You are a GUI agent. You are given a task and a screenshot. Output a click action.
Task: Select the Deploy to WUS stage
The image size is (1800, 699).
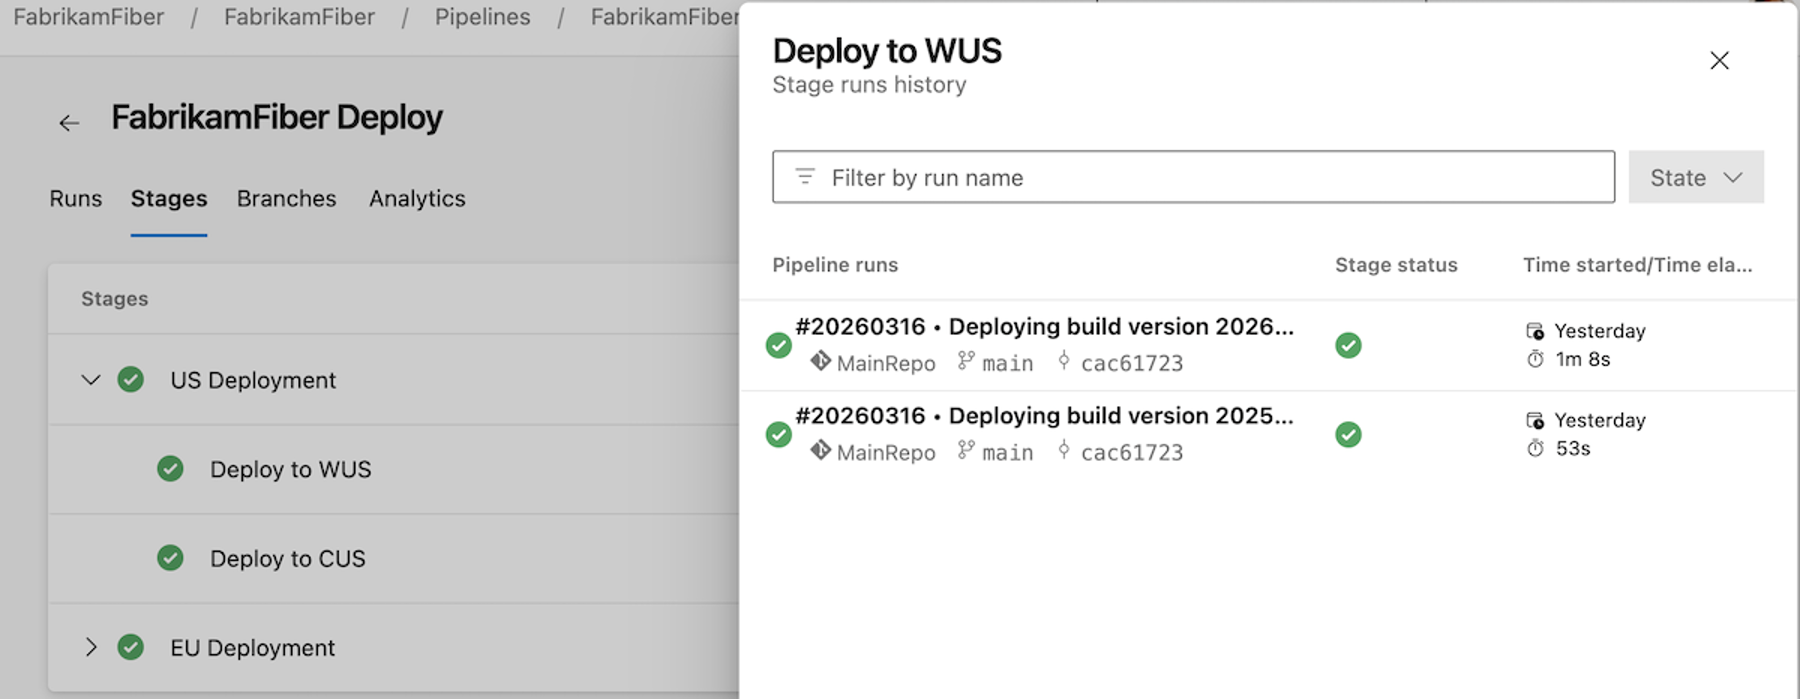[x=291, y=469]
